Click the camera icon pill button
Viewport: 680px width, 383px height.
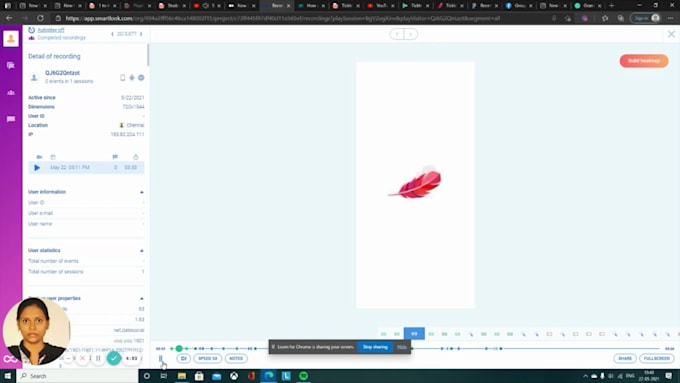pos(183,359)
